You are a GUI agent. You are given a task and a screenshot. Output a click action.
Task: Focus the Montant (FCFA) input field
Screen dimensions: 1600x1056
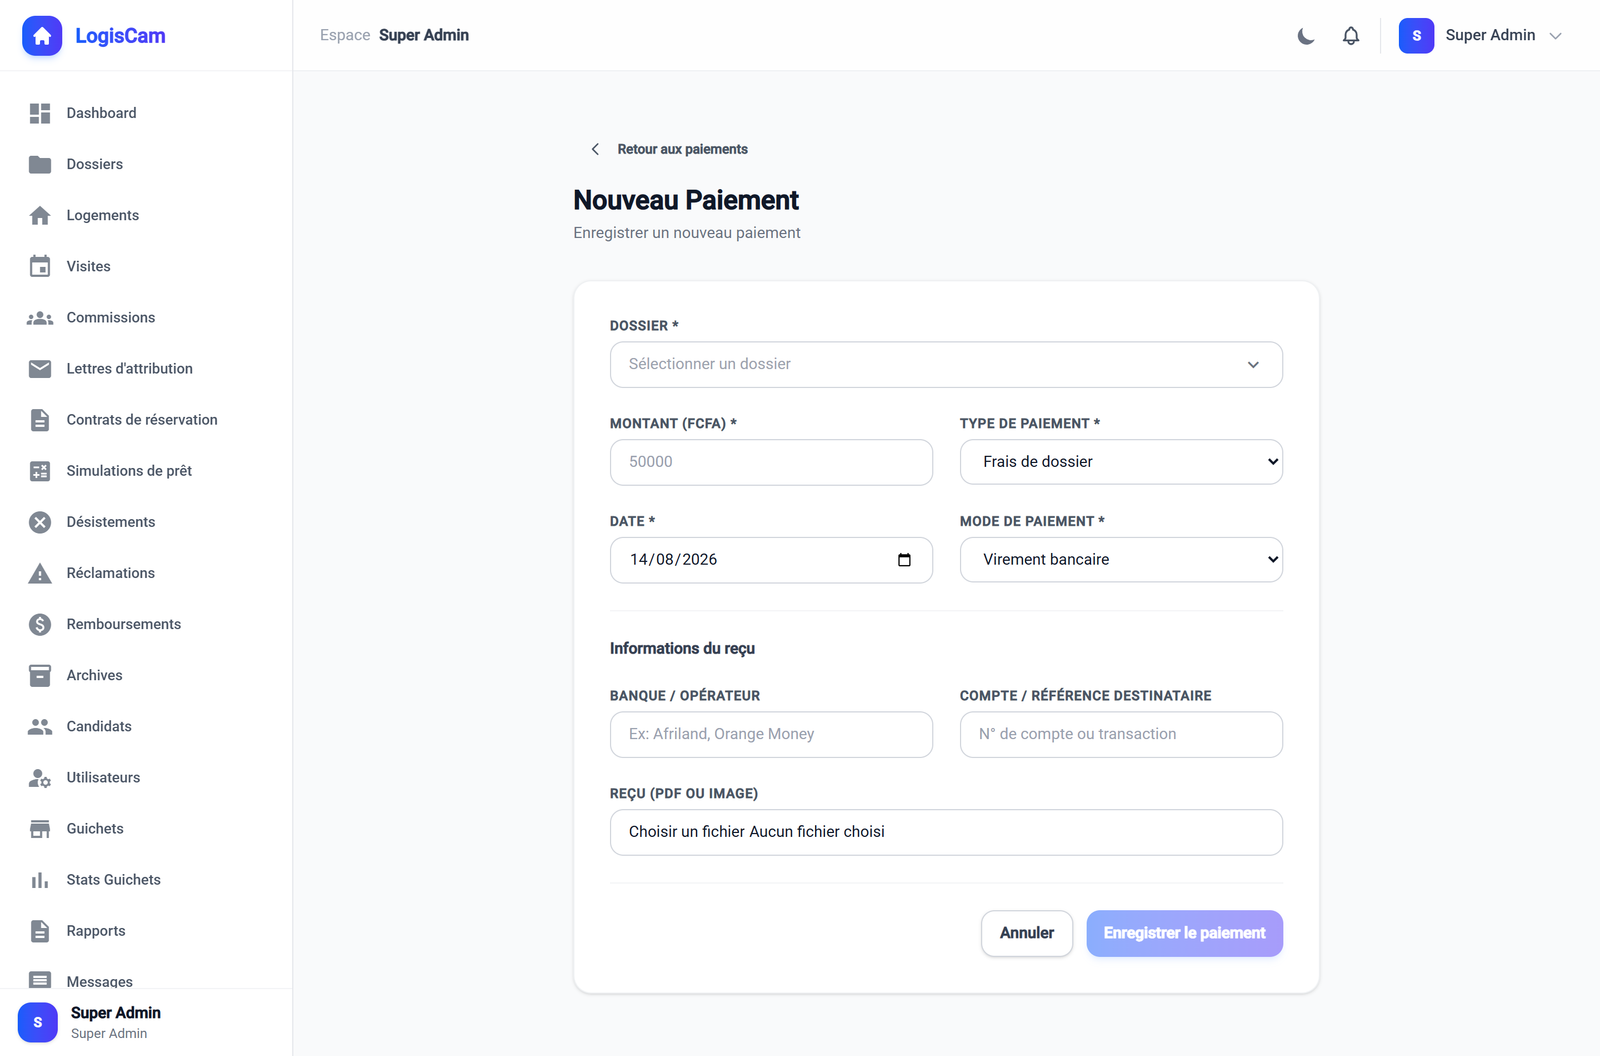[771, 462]
